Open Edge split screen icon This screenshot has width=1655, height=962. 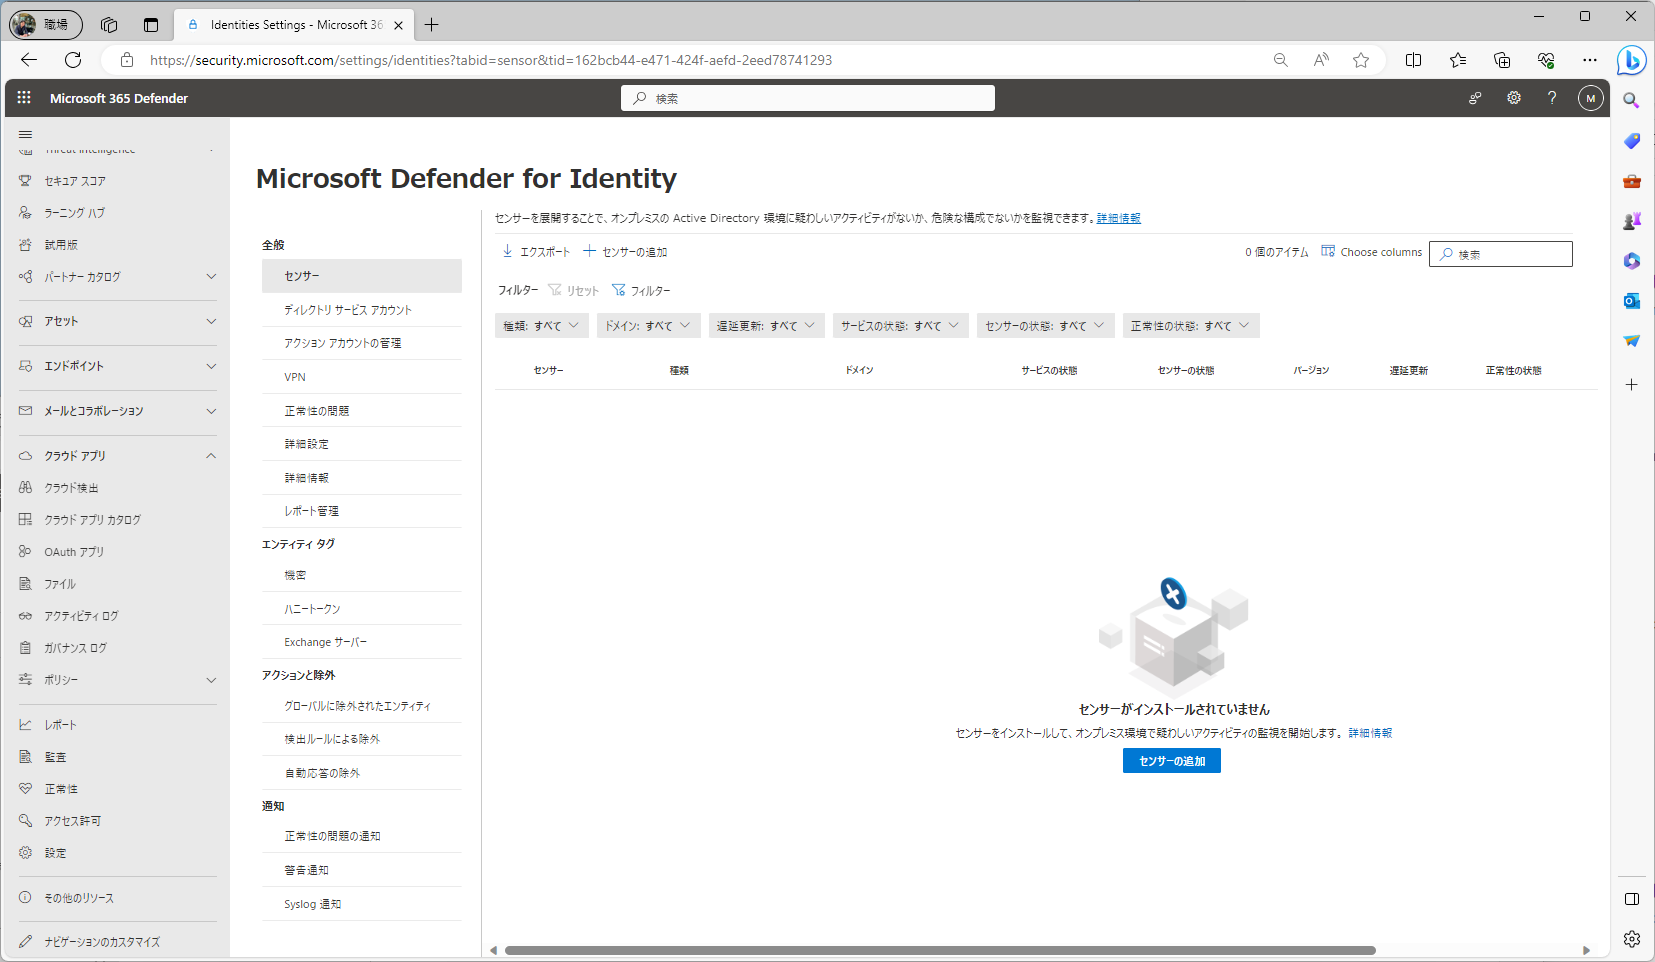pyautogui.click(x=1413, y=60)
